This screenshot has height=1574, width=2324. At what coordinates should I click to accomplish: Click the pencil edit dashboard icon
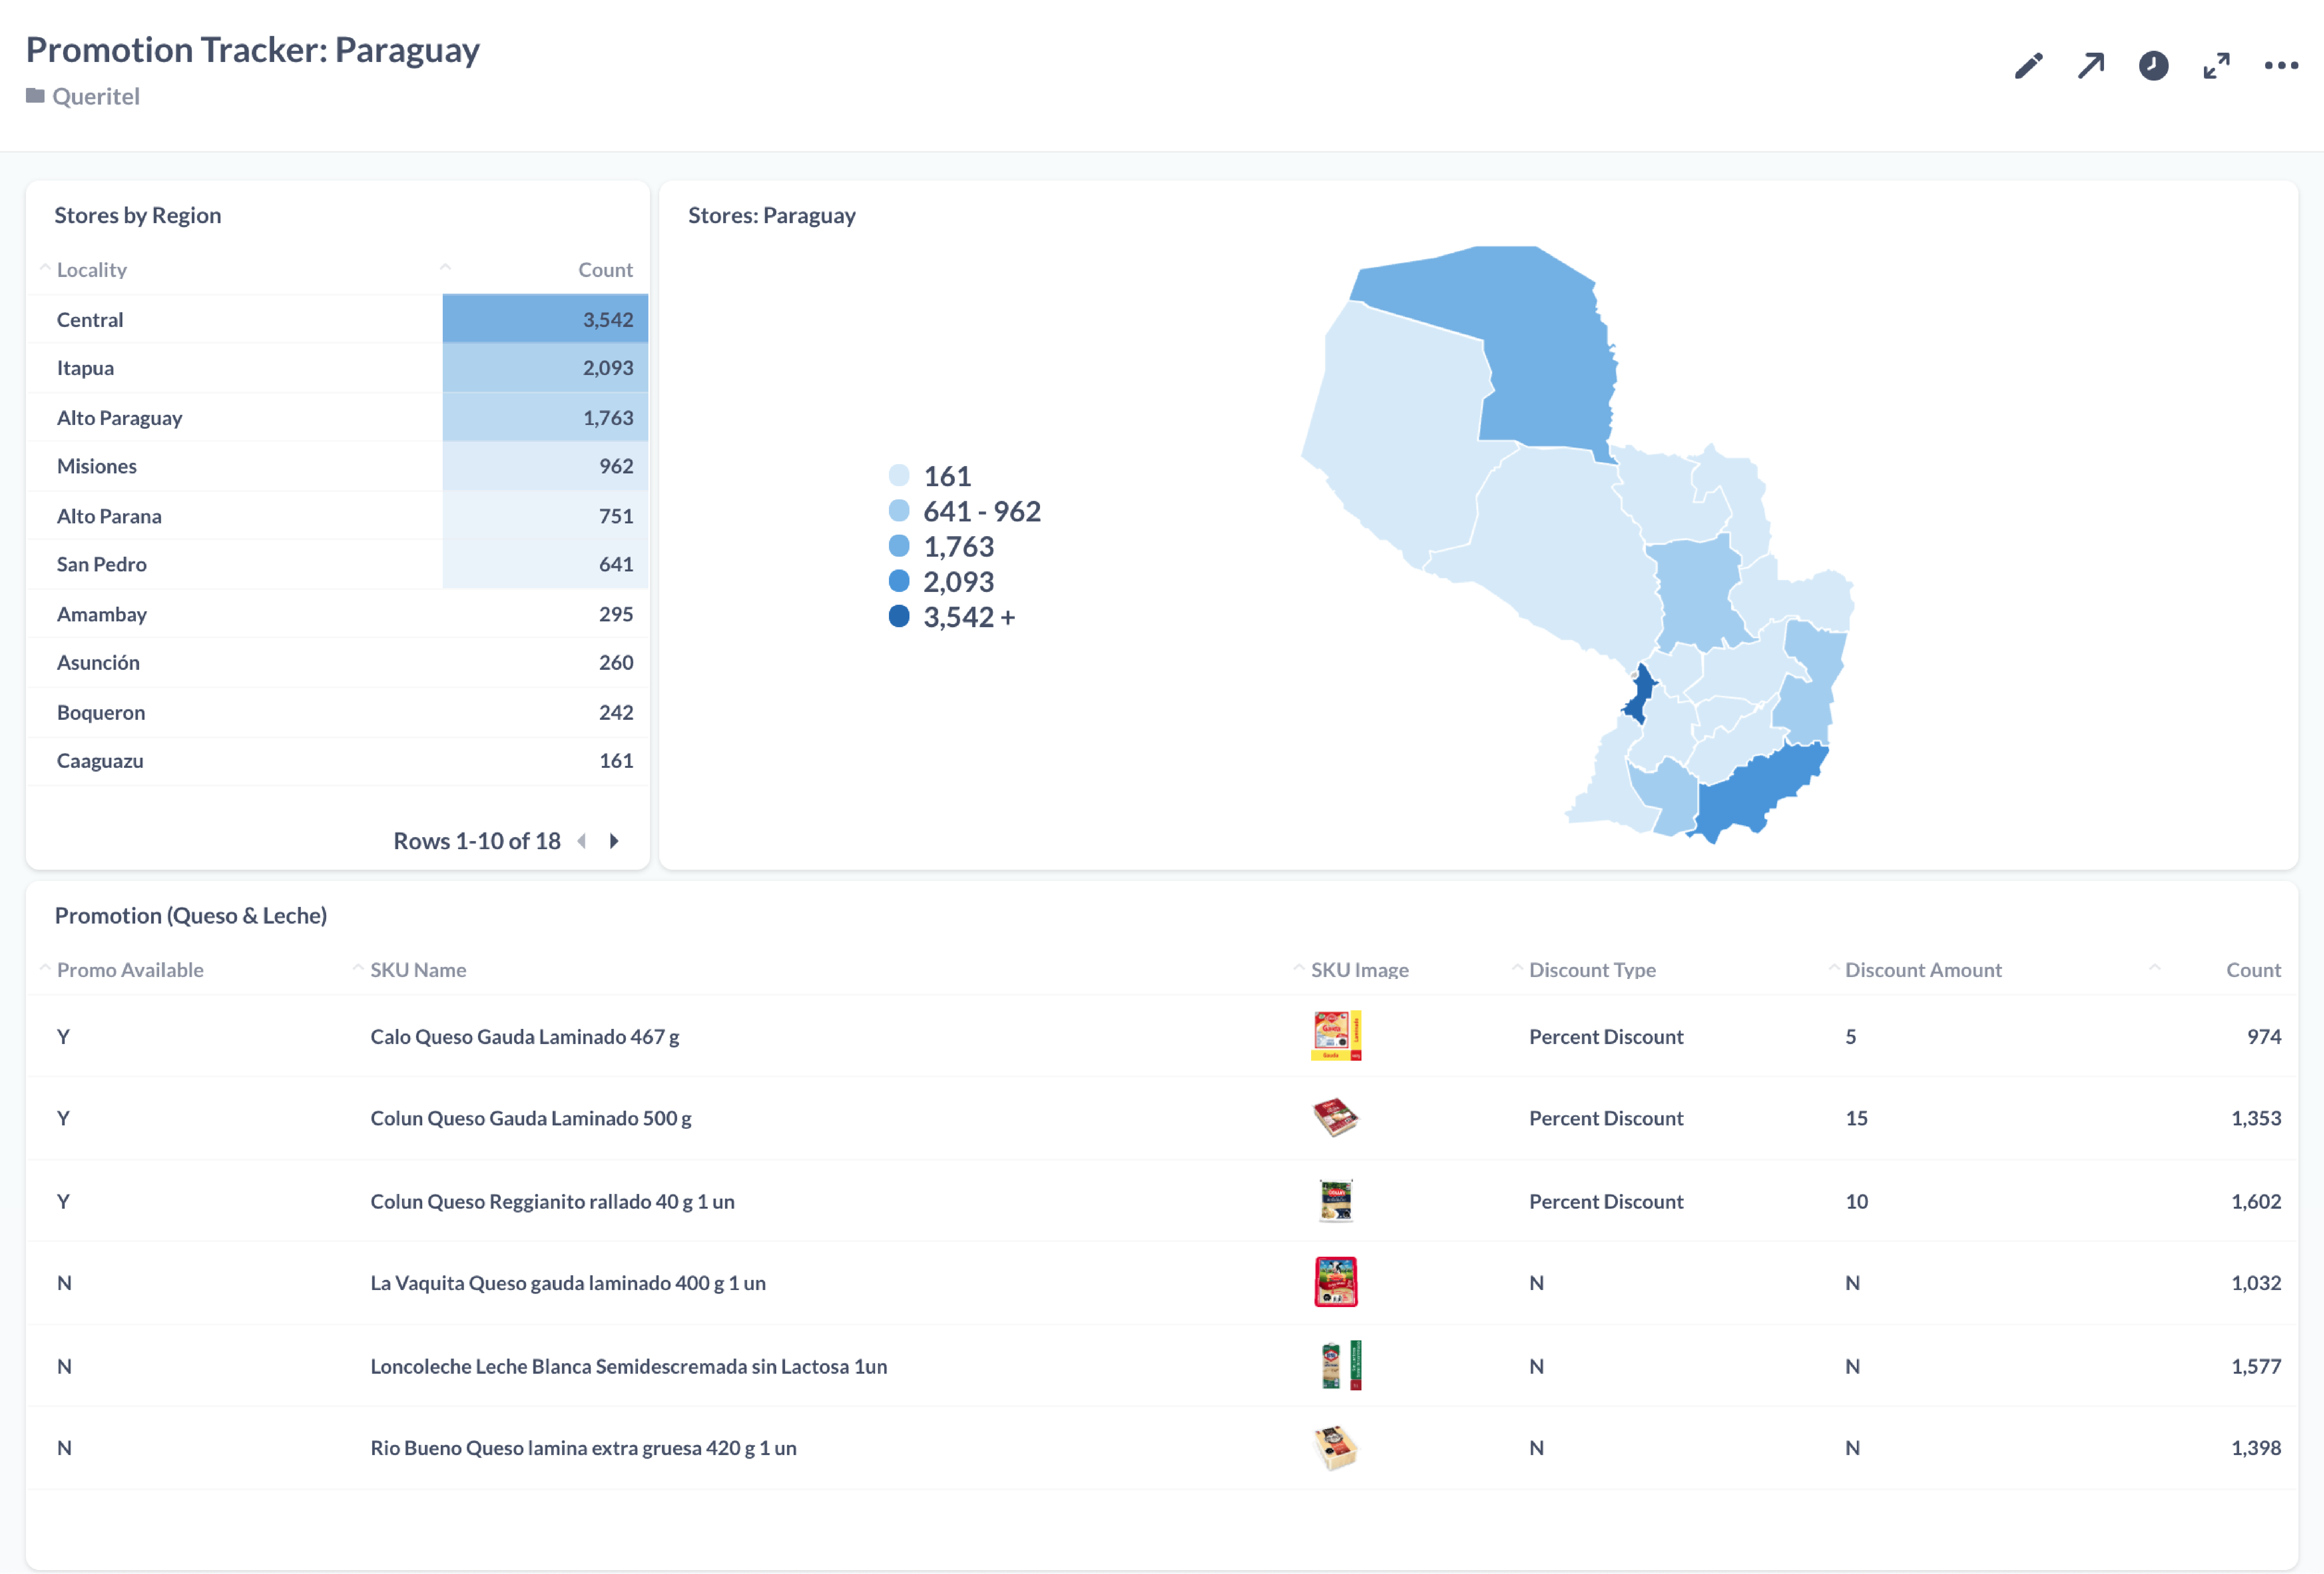point(2028,66)
